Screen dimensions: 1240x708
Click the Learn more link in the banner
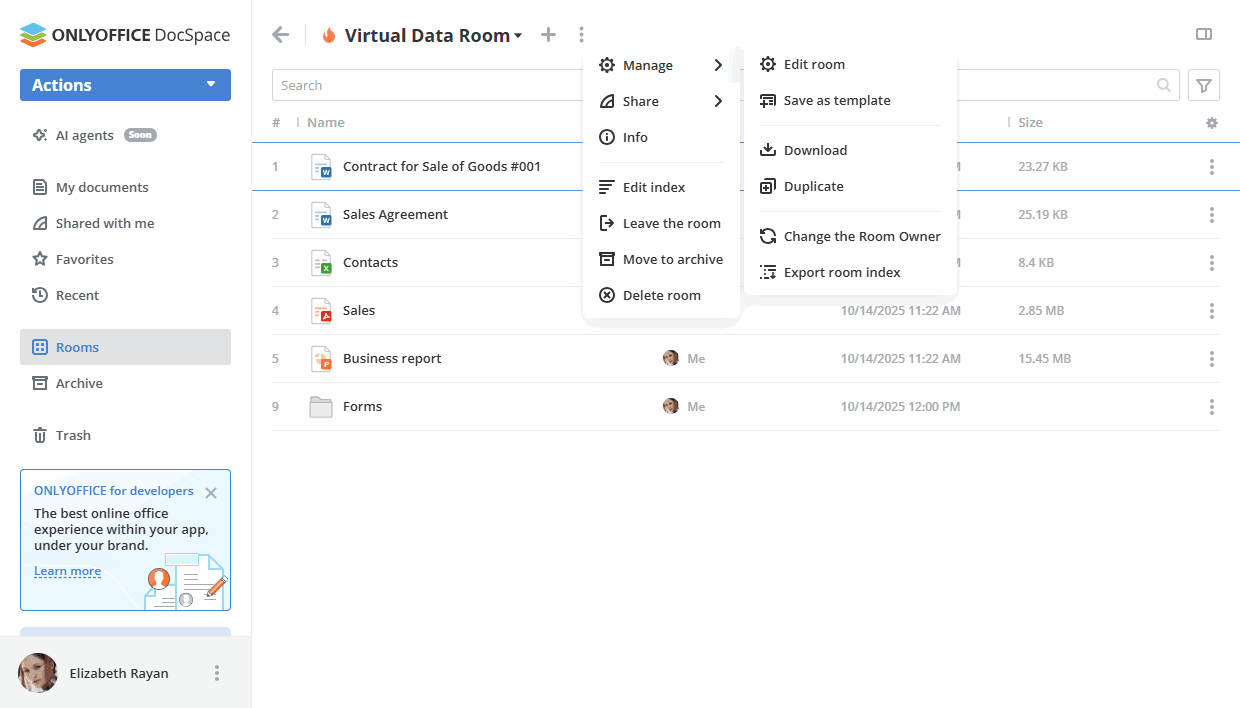coord(67,571)
